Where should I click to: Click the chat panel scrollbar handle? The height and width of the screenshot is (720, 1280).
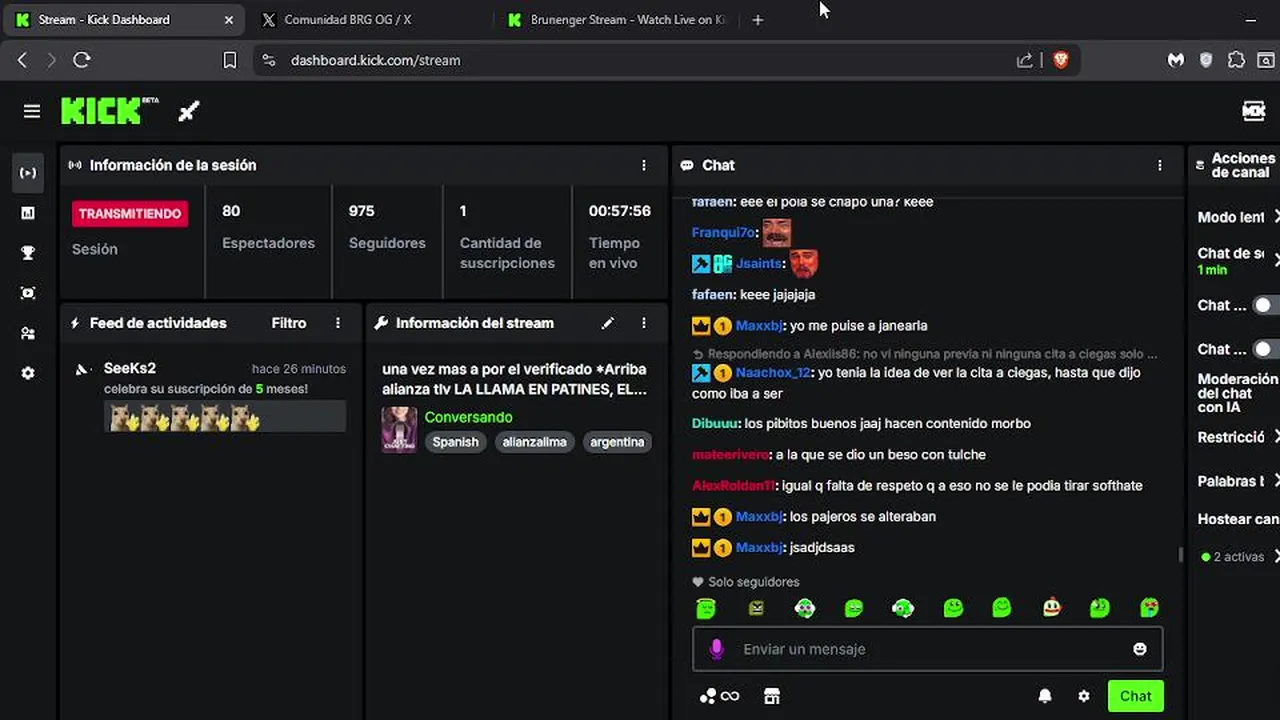tap(1180, 554)
